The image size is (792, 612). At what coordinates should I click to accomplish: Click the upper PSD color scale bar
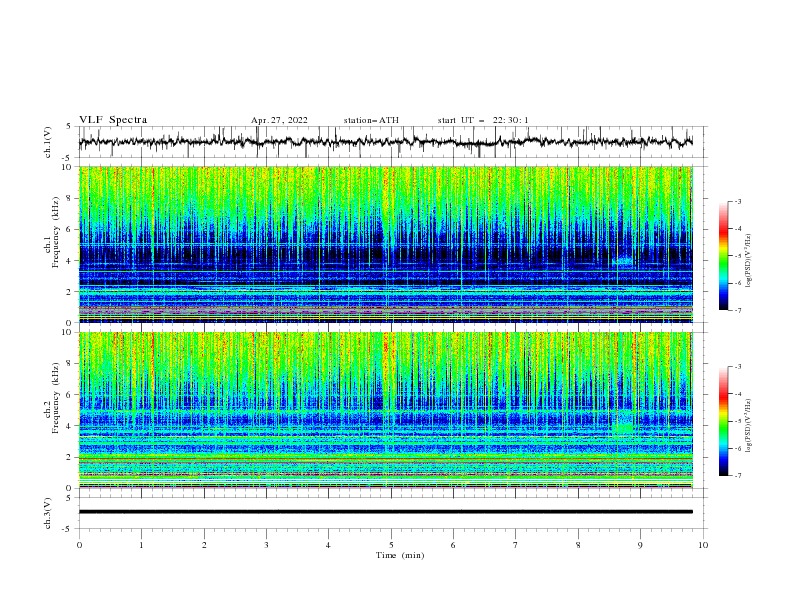(723, 256)
